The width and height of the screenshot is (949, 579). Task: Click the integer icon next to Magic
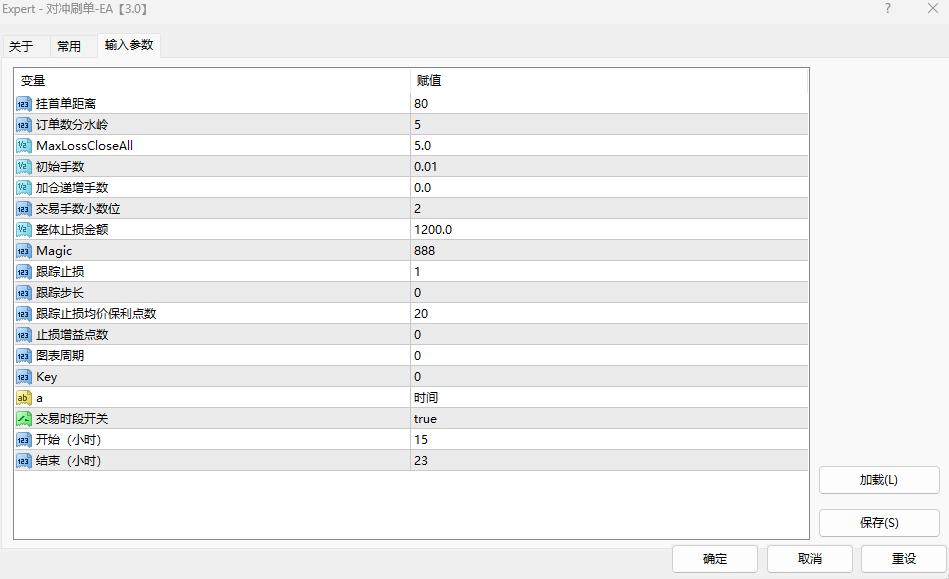point(24,251)
